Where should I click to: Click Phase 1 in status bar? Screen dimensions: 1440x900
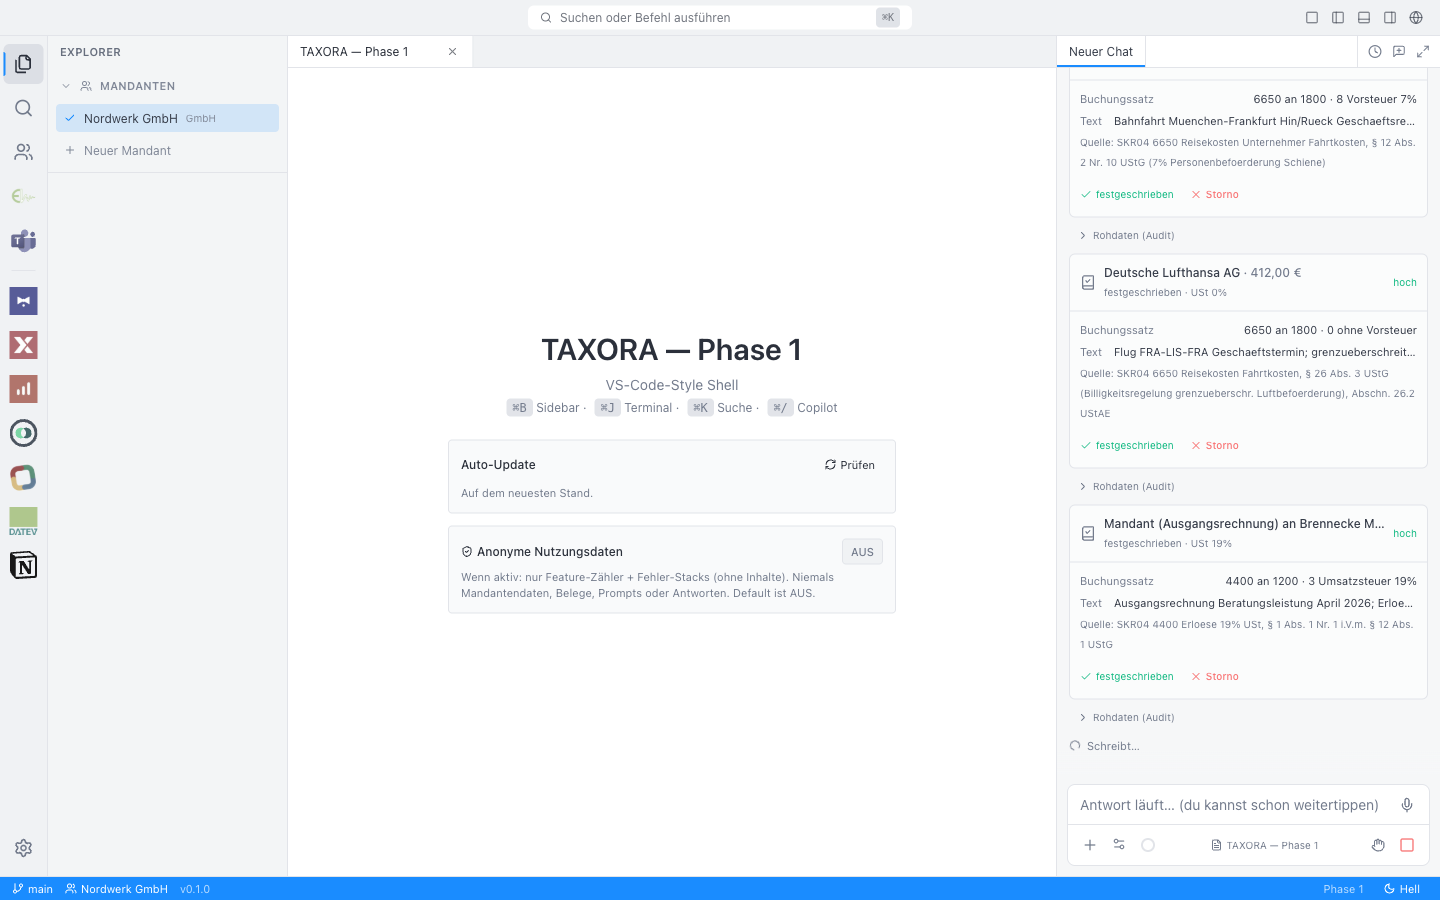1343,889
